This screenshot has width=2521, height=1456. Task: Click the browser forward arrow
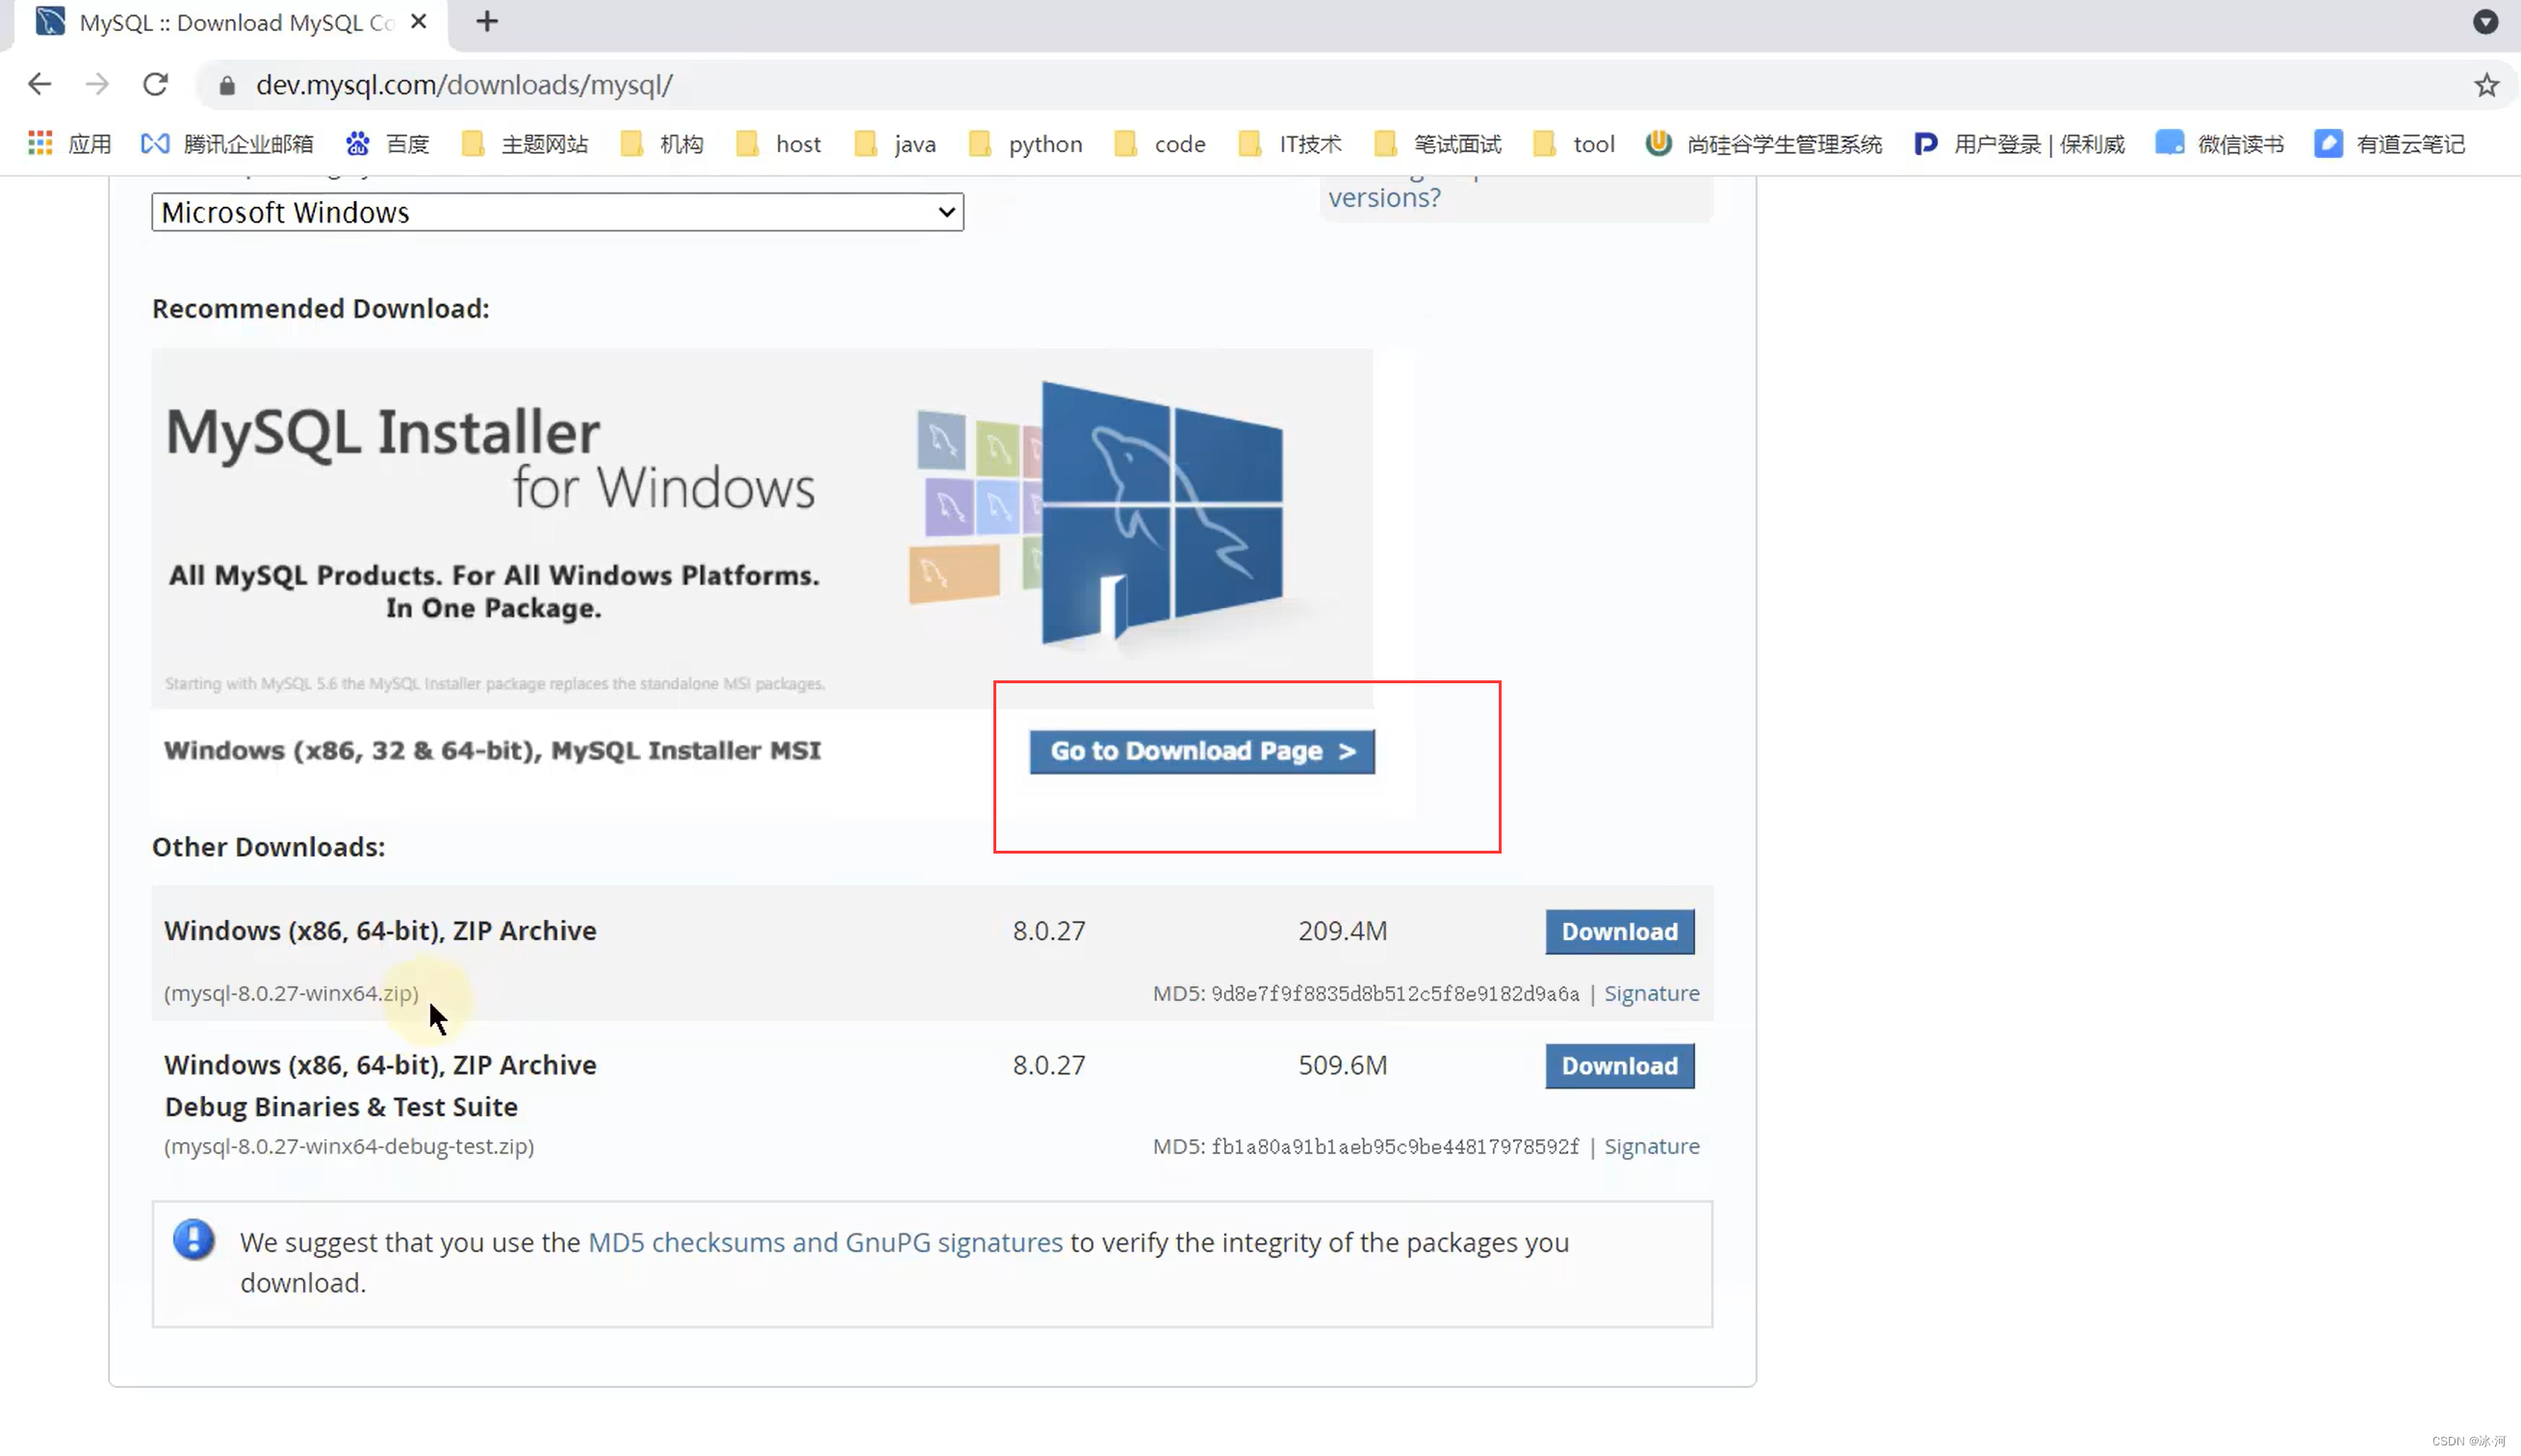[x=97, y=85]
